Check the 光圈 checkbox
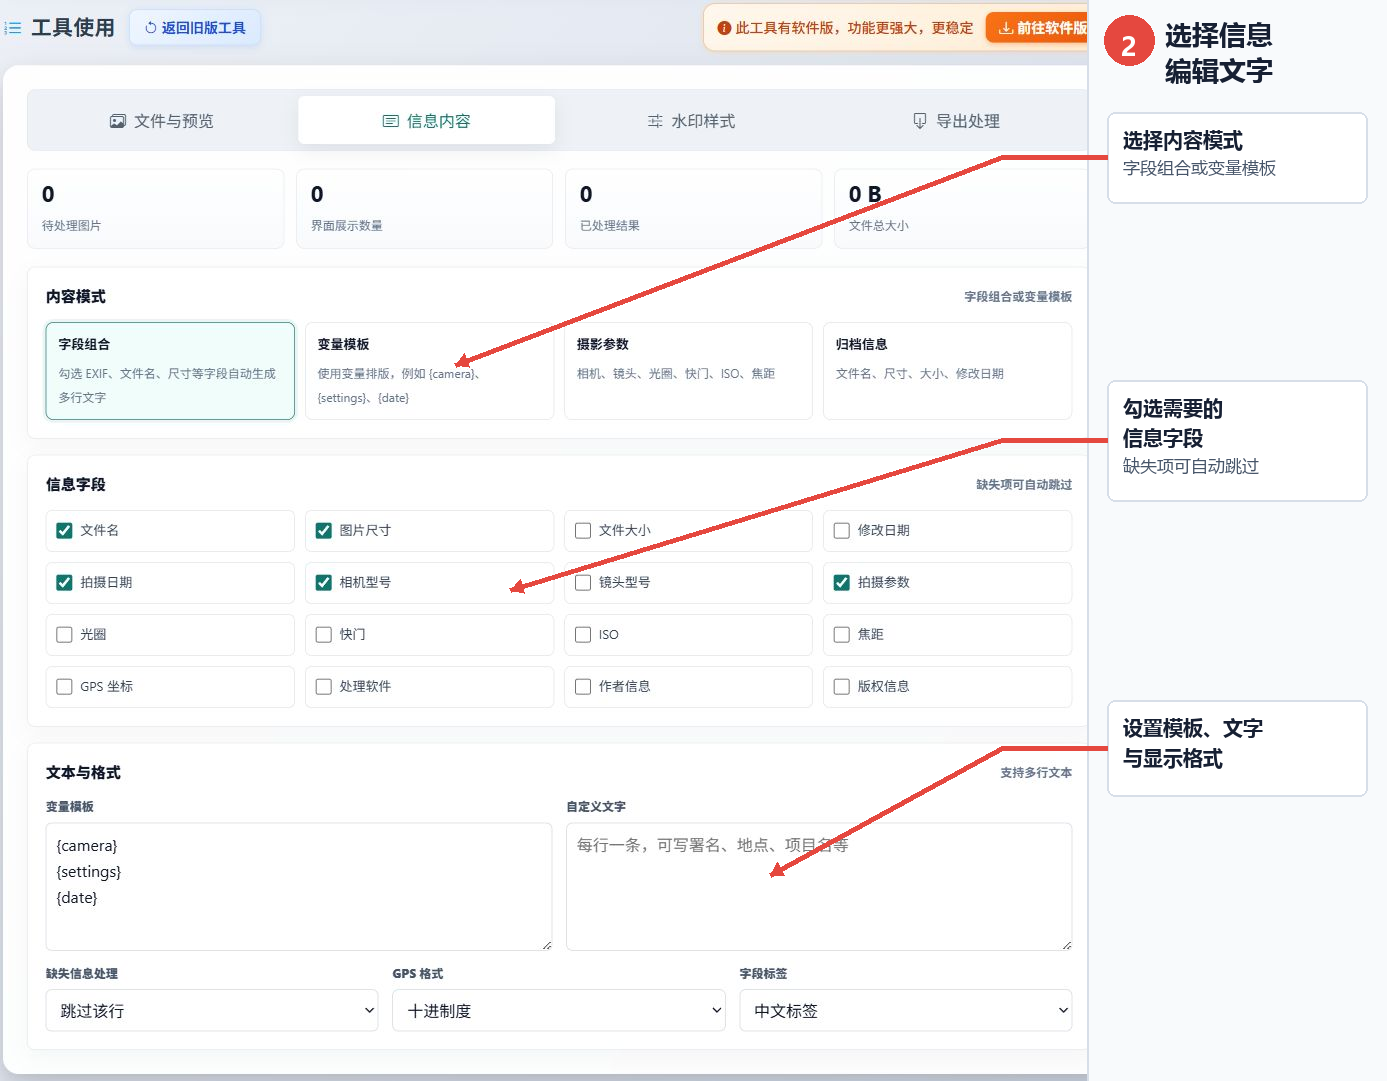Viewport: 1387px width, 1081px height. pyautogui.click(x=65, y=635)
